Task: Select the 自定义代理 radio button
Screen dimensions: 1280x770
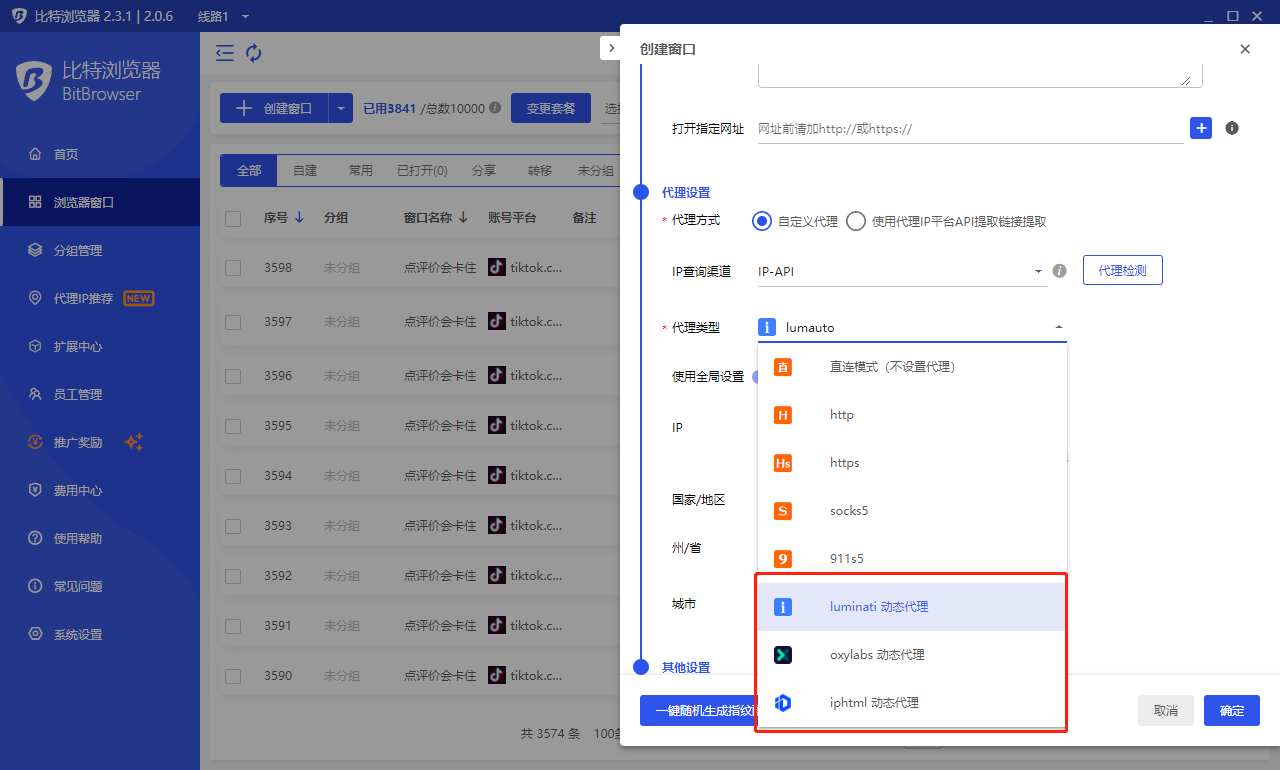Action: coord(762,222)
